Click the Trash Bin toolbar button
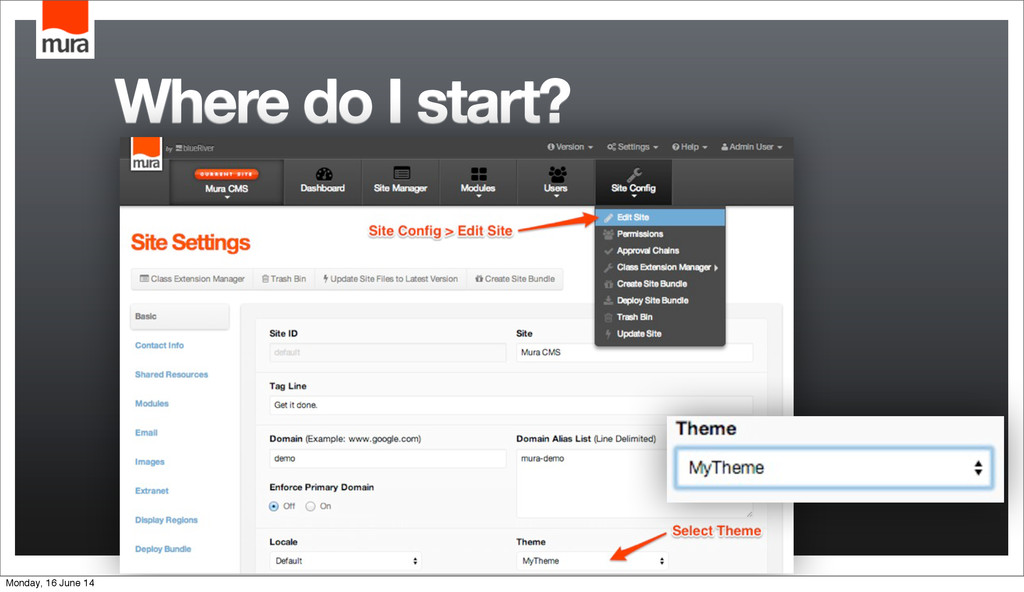 tap(284, 279)
